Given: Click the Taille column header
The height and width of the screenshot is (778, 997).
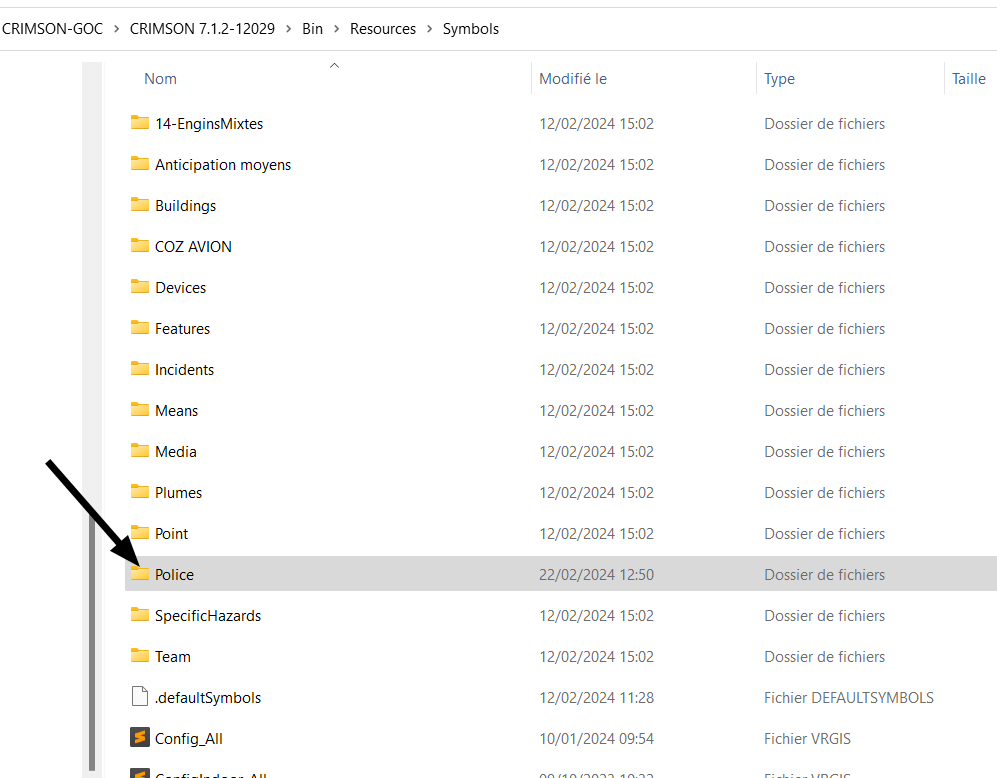Looking at the screenshot, I should (968, 79).
